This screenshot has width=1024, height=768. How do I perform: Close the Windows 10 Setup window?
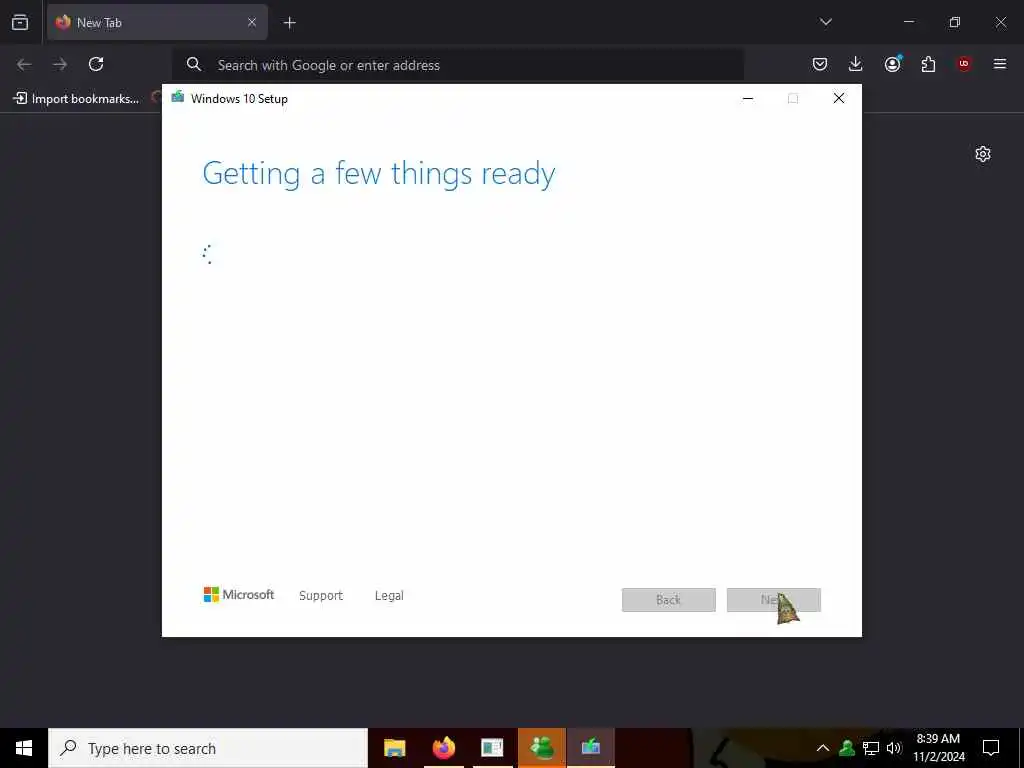839,98
